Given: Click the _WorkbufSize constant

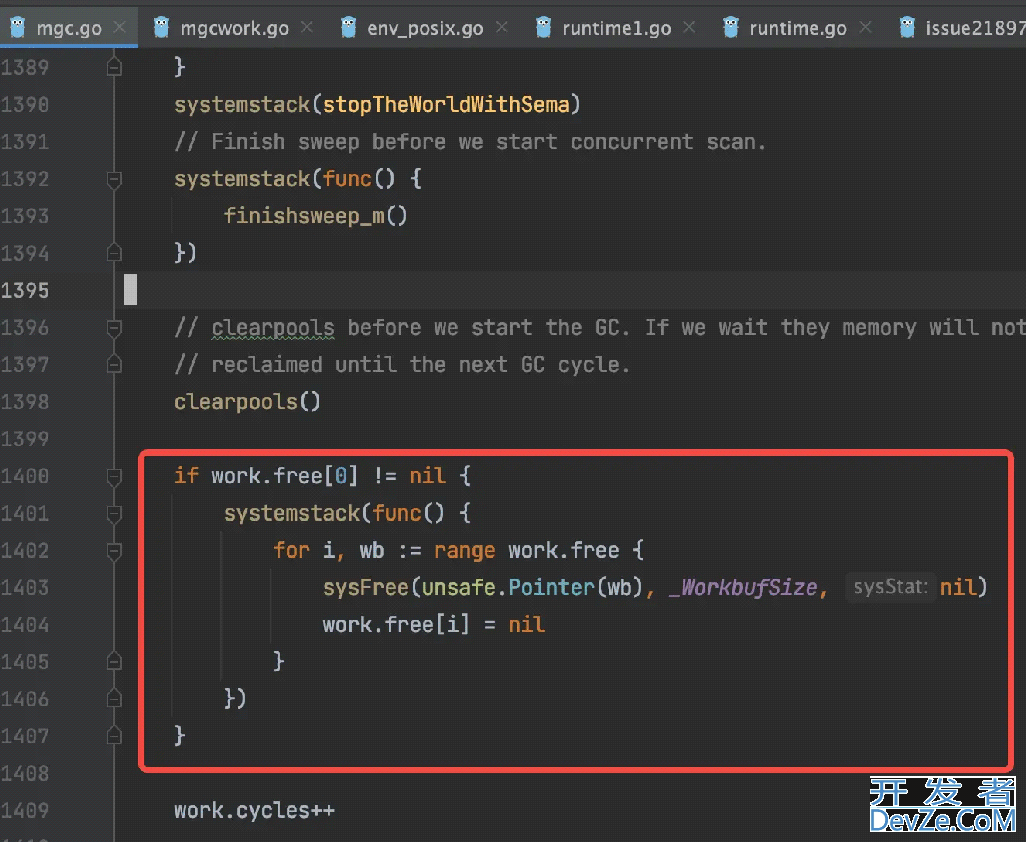Looking at the screenshot, I should (743, 588).
